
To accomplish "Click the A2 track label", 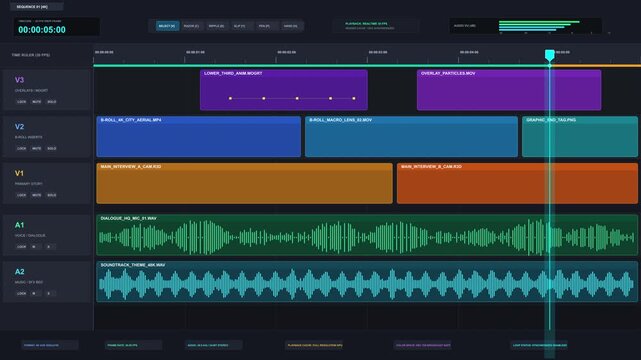I will (19, 271).
